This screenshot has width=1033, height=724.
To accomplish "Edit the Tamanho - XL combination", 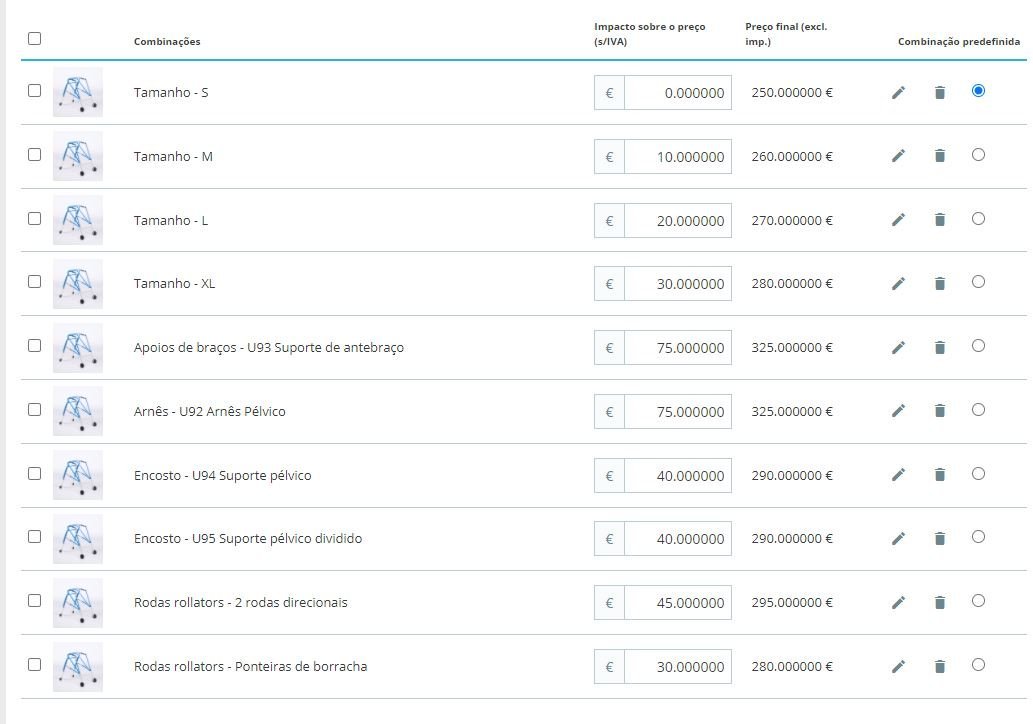I will (x=898, y=284).
